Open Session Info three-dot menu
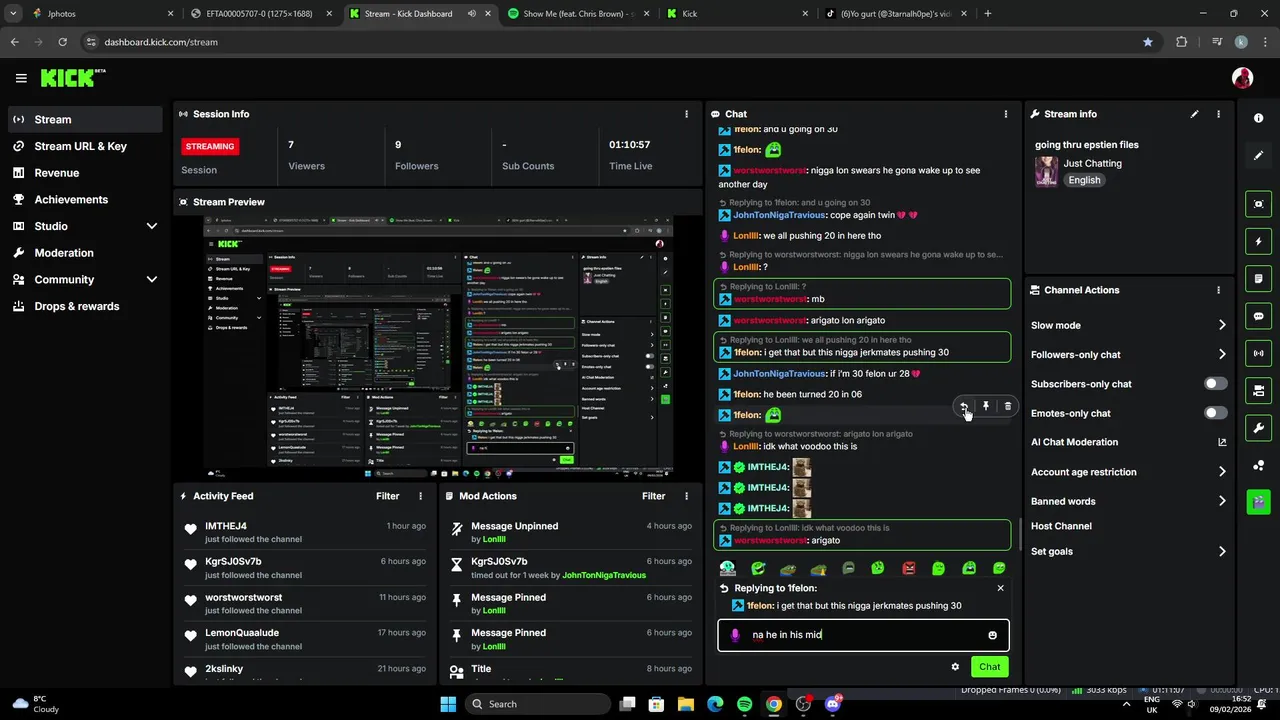1280x720 pixels. (686, 114)
